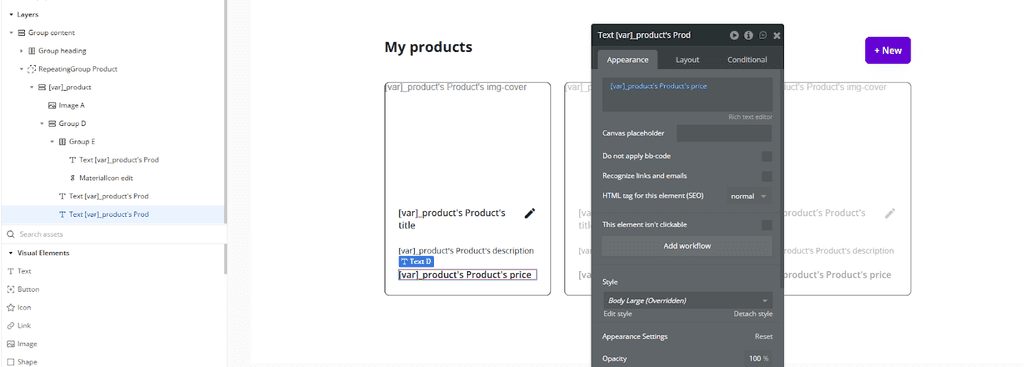
Task: Click the blue Text D element tag
Action: coord(416,262)
